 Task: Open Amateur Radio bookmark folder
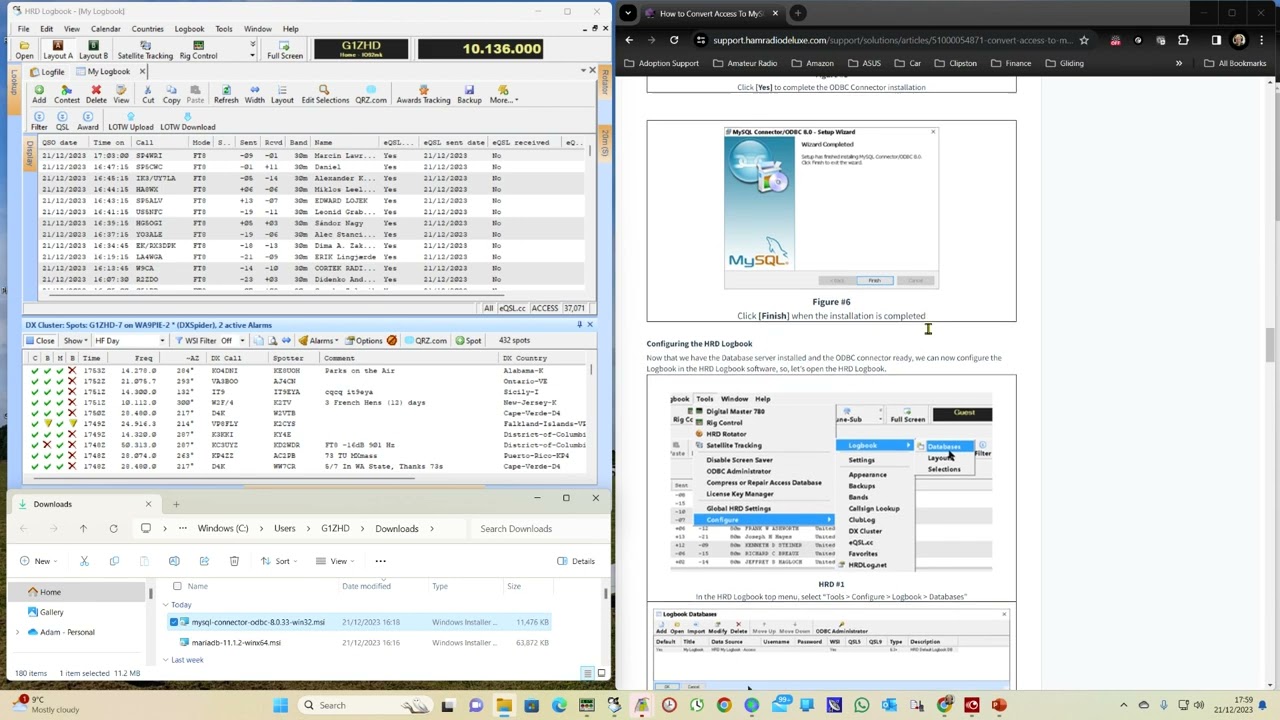745,63
